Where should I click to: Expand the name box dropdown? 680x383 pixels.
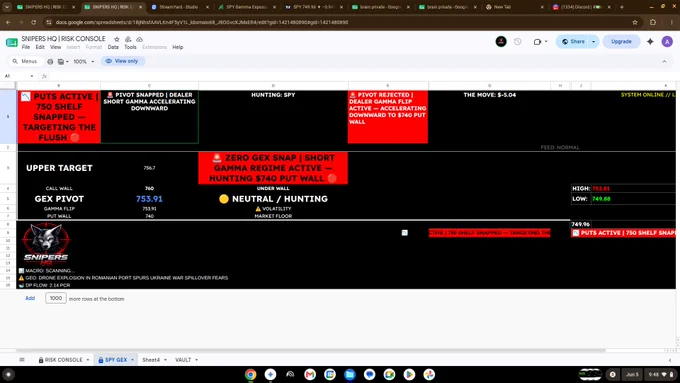[x=32, y=76]
